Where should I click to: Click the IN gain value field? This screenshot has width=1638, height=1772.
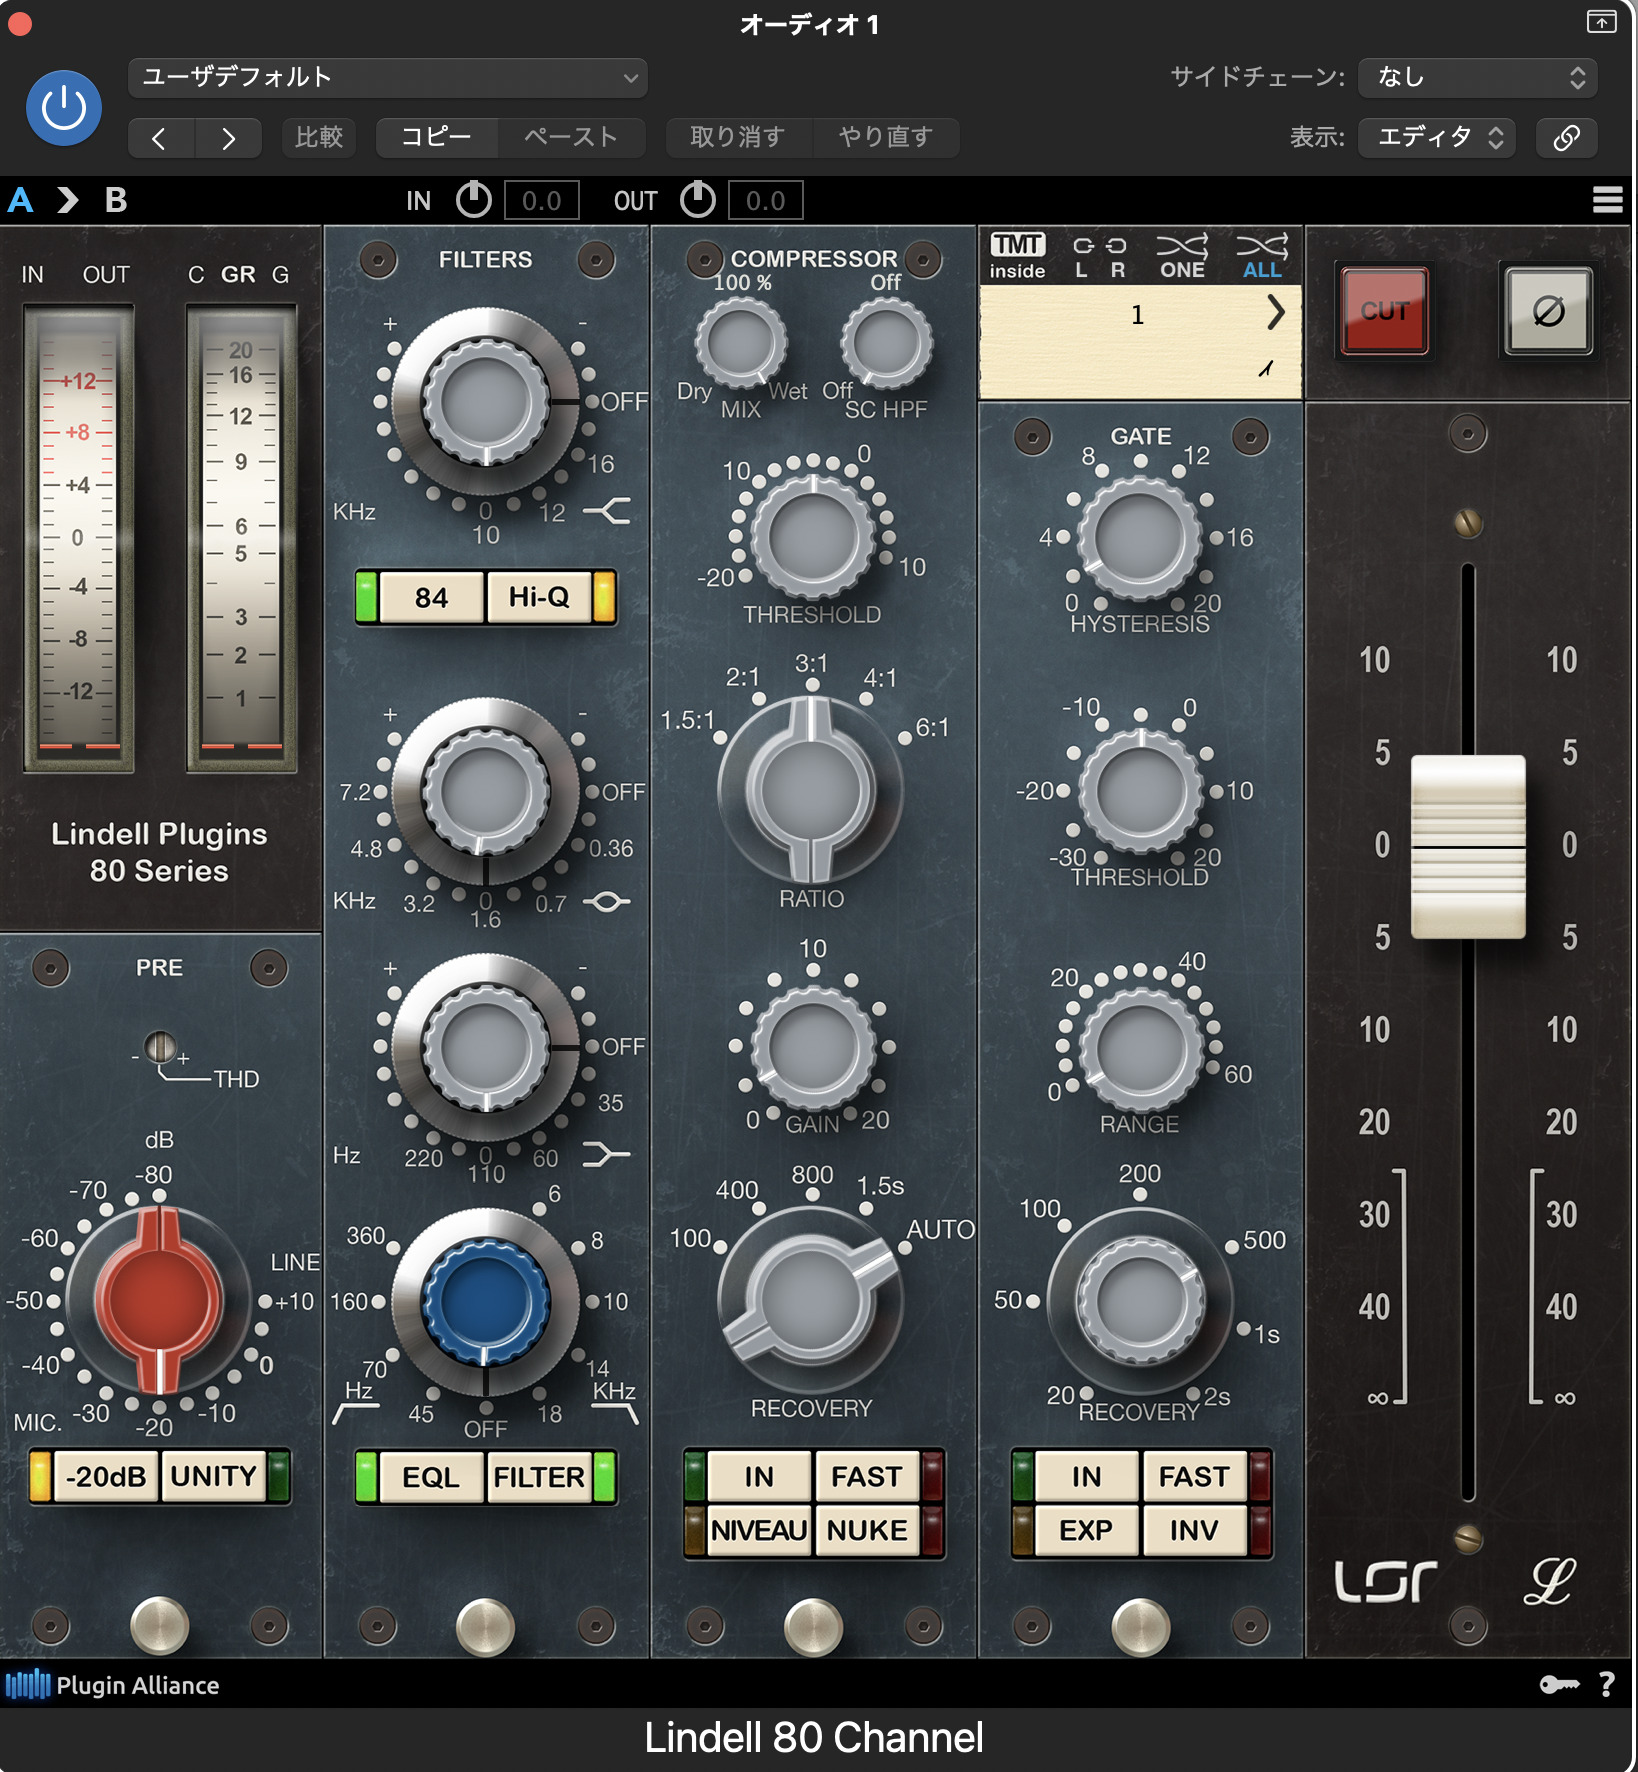541,200
